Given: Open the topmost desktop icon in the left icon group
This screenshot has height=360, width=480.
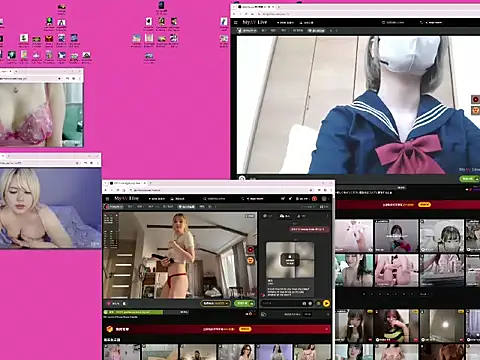Looking at the screenshot, I should click(x=61, y=9).
